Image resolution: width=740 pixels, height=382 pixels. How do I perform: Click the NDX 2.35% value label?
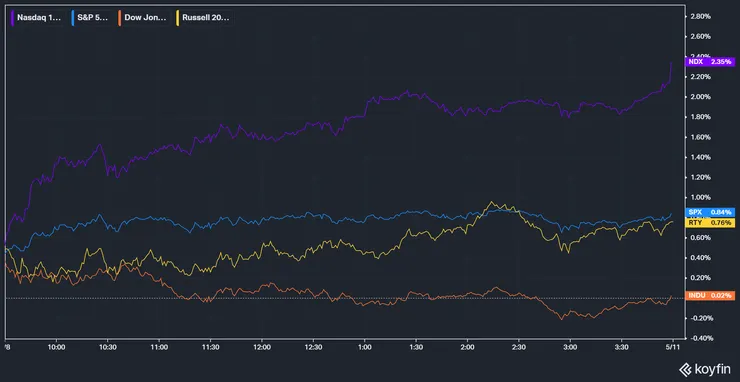[709, 61]
